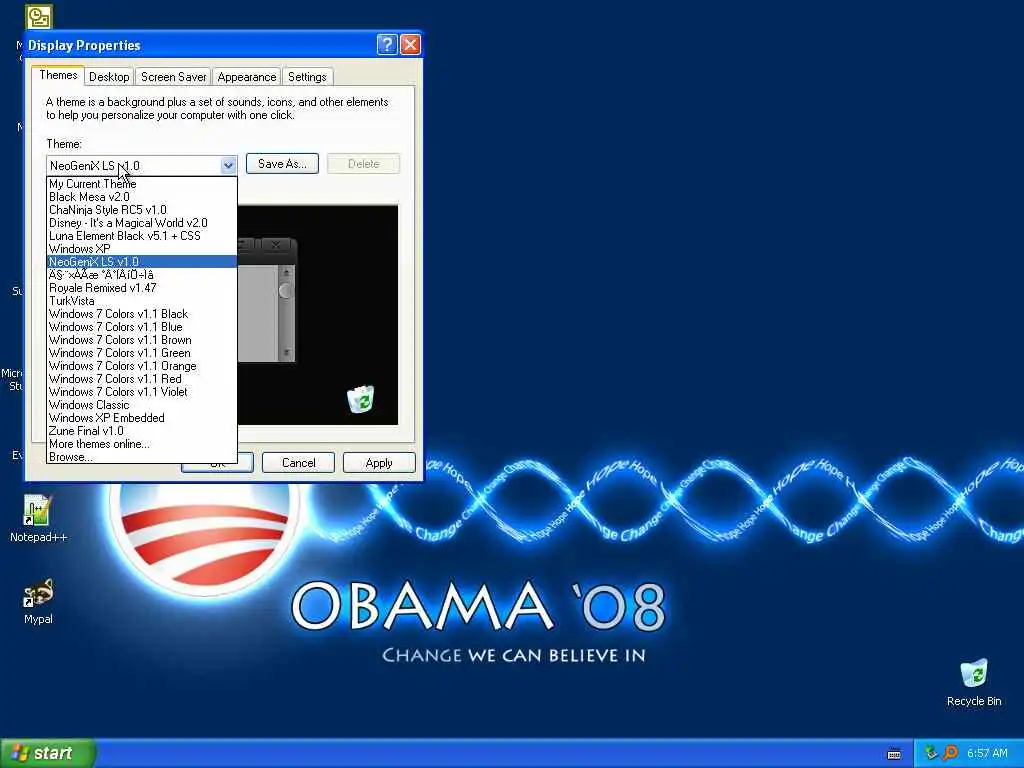Click the taskbar clock showing 6:57 AM
This screenshot has width=1024, height=768.
[987, 753]
